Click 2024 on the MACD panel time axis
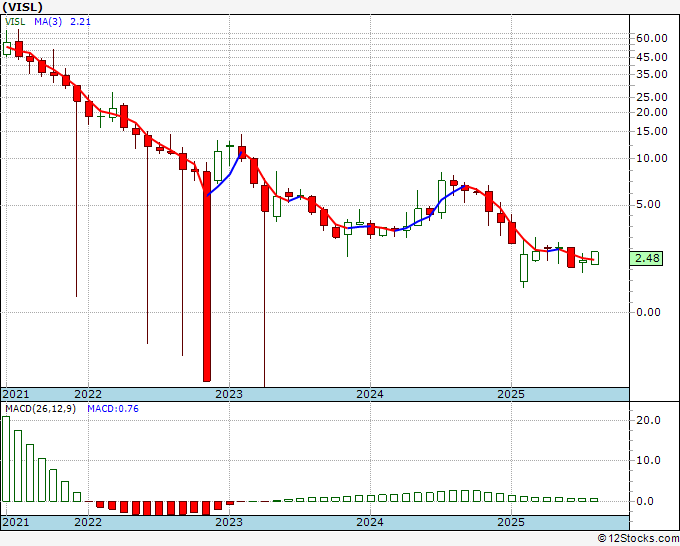The image size is (680, 546). (x=370, y=522)
